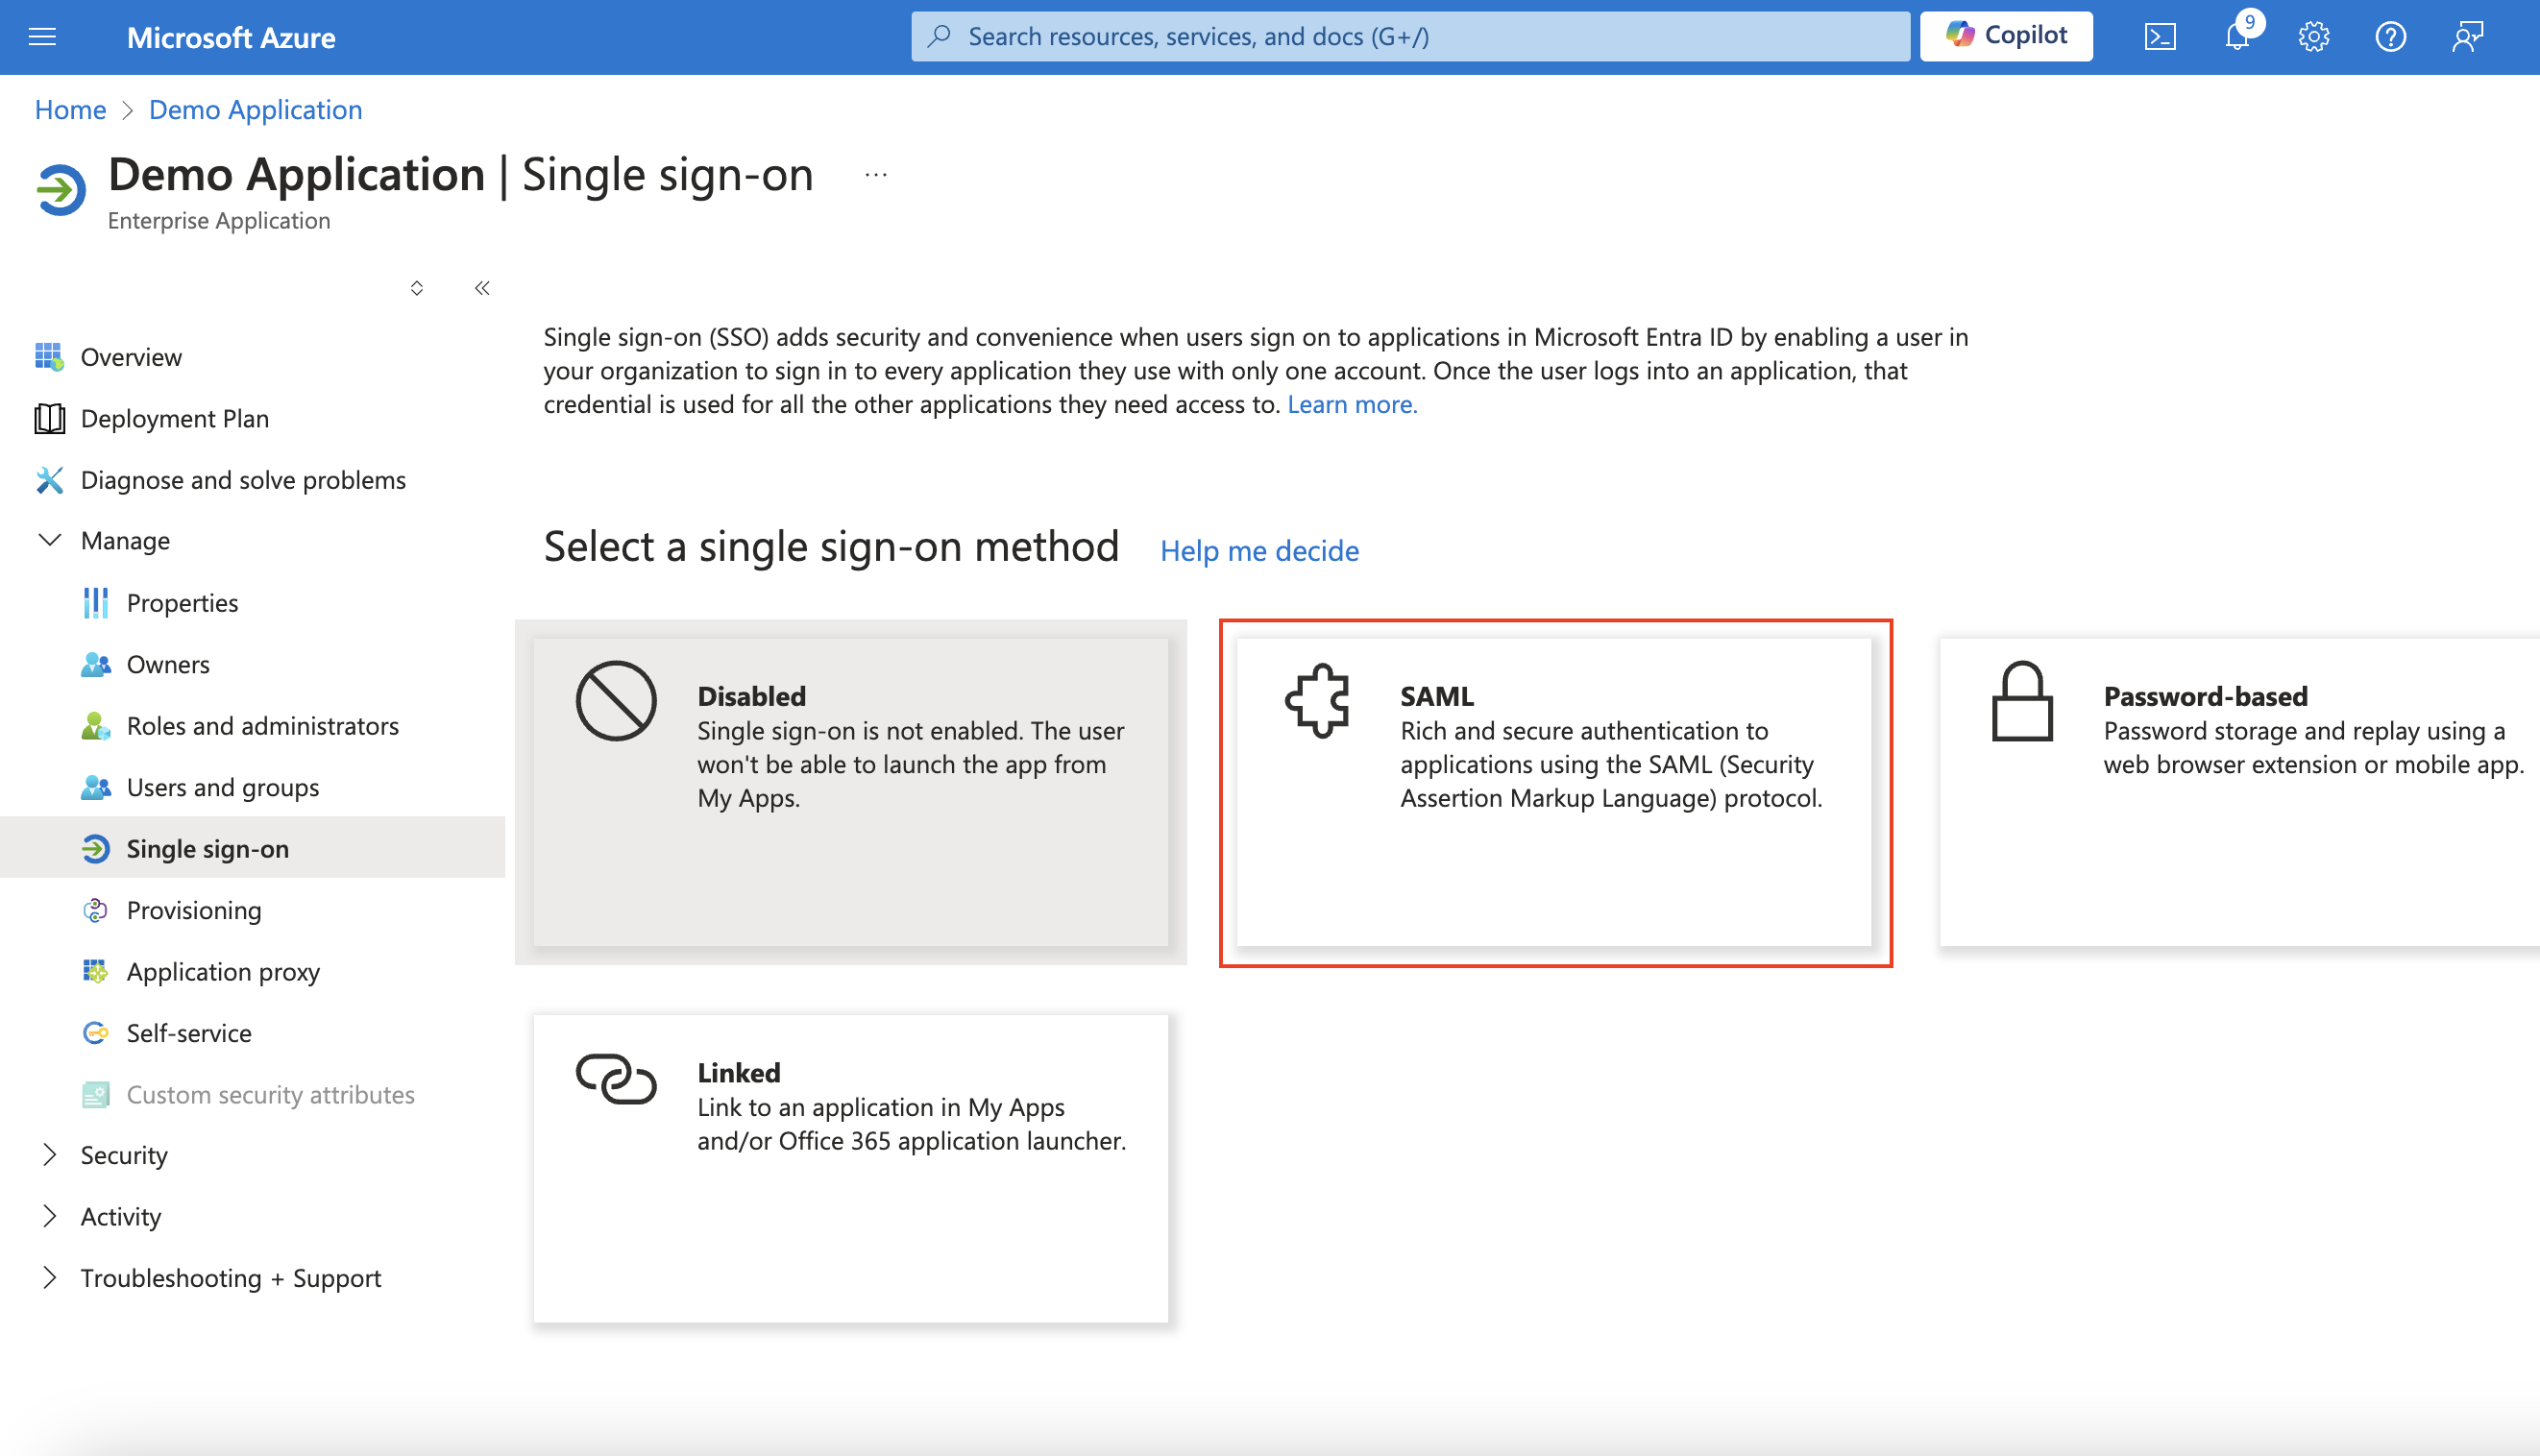Click the 'Select a single sign-on method' heading
The width and height of the screenshot is (2540, 1456).
pyautogui.click(x=831, y=546)
